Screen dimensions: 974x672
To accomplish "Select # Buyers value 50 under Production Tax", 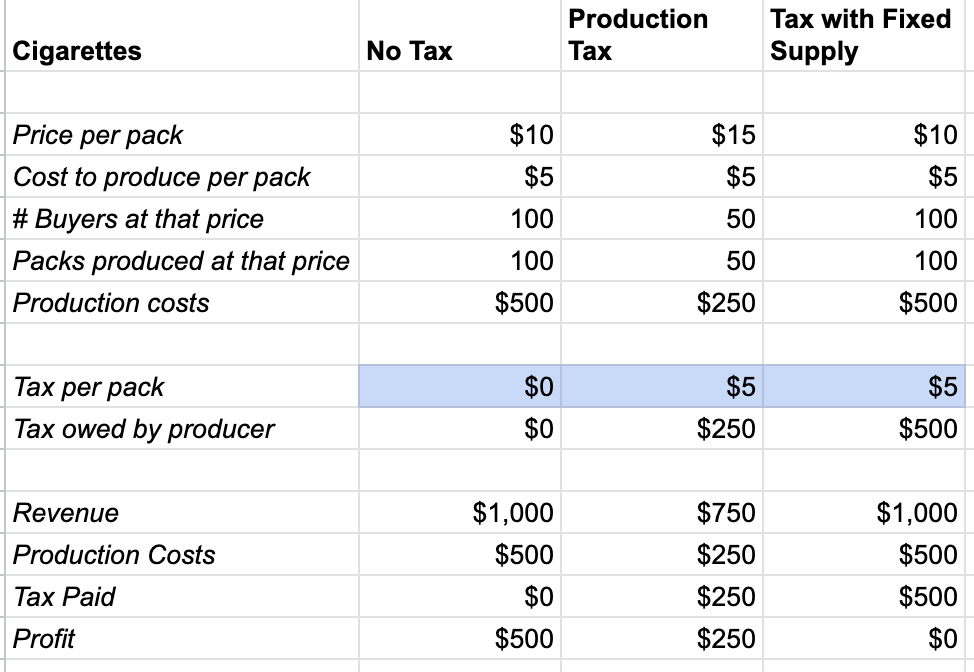I will pyautogui.click(x=662, y=219).
